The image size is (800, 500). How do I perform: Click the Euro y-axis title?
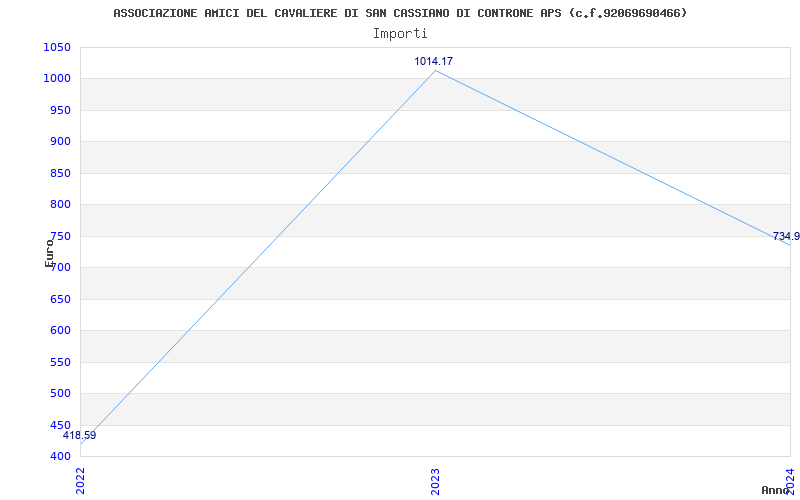[50, 252]
